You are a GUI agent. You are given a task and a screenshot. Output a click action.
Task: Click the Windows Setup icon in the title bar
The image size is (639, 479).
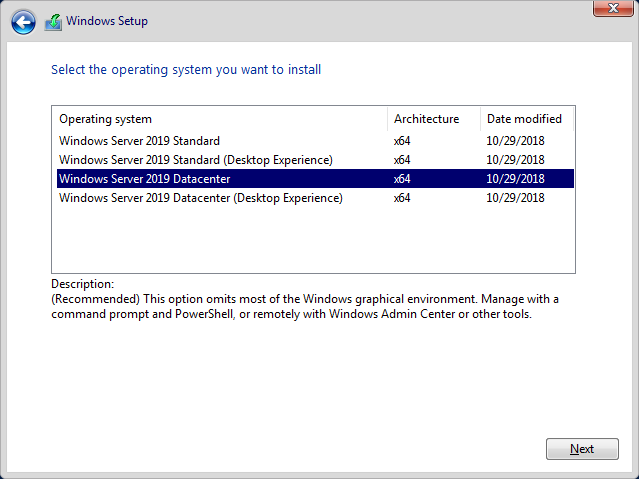[53, 21]
